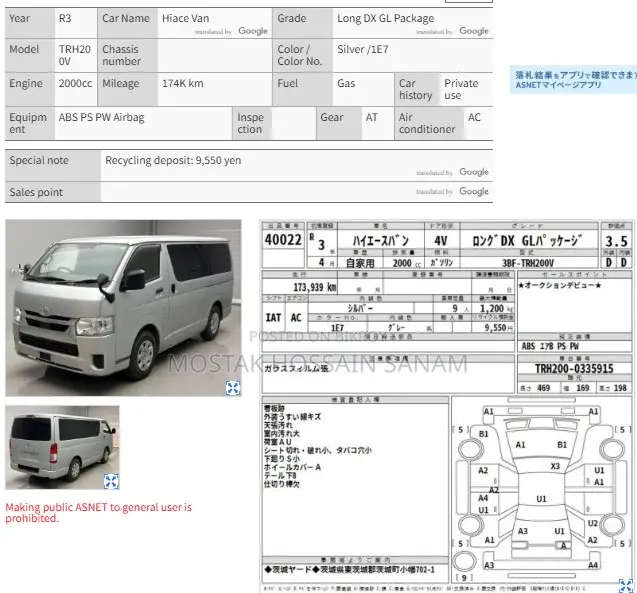This screenshot has height=593, width=637.
Task: Select the 'Silver /1E7' color value
Action: tap(363, 49)
